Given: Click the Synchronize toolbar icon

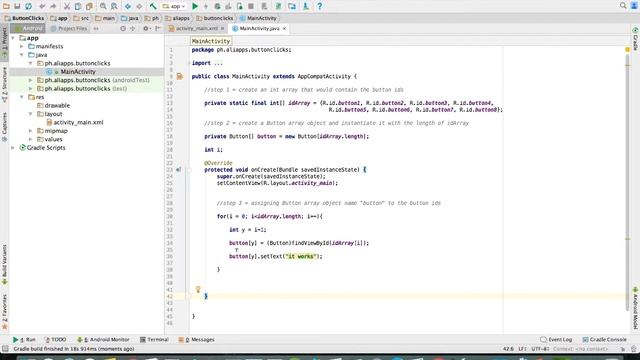Looking at the screenshot, I should [29, 6].
